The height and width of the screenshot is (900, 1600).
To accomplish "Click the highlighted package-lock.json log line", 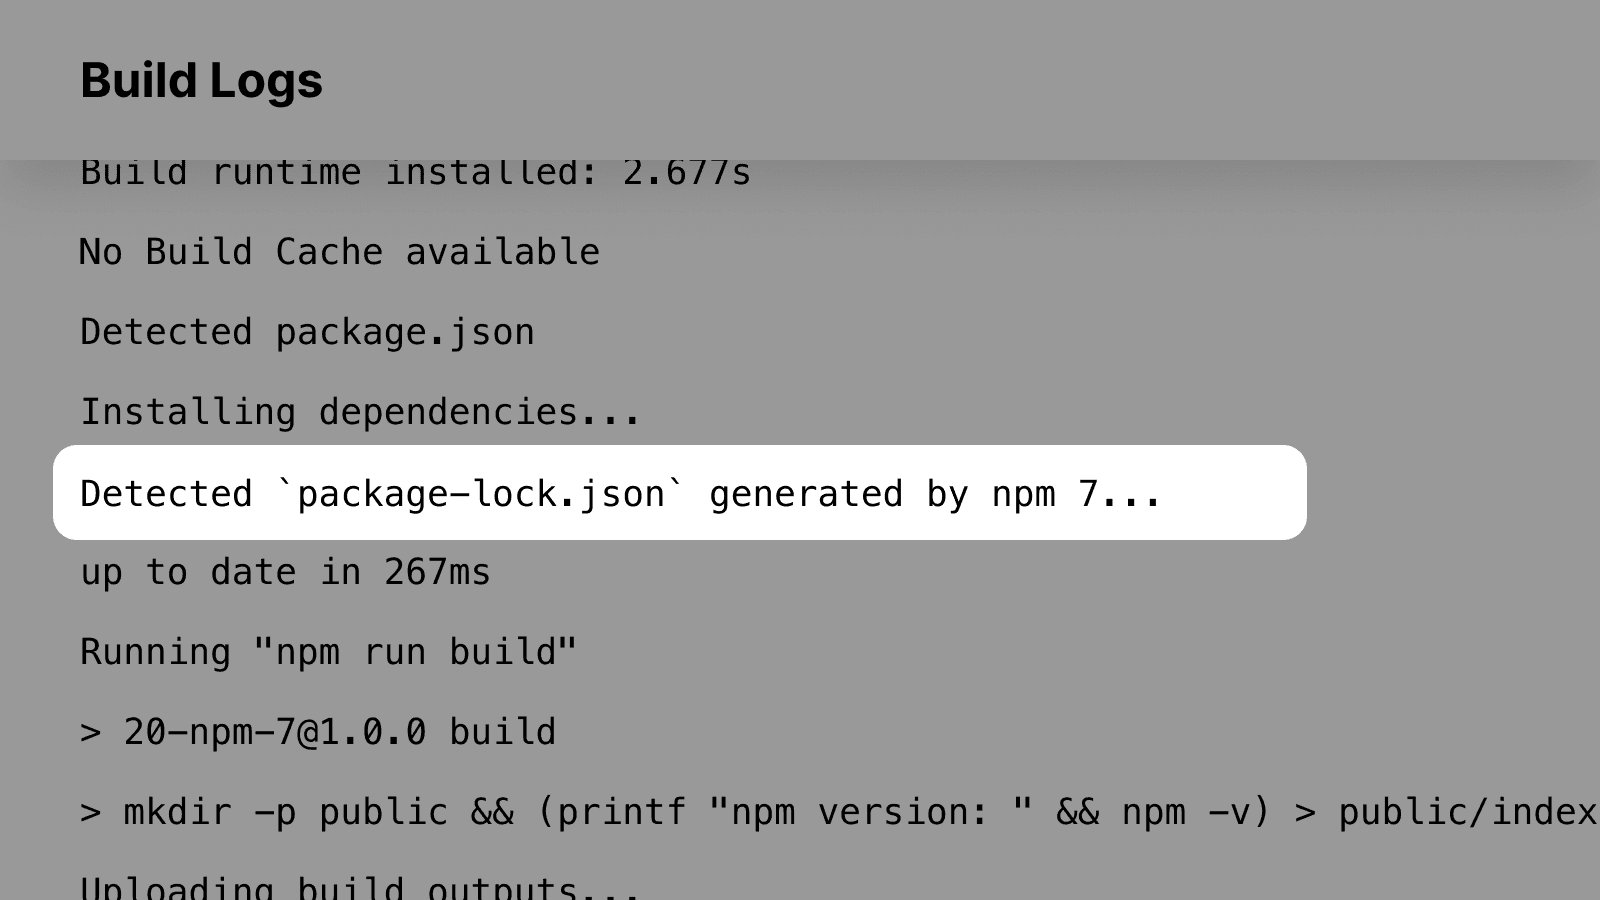I will [x=680, y=493].
